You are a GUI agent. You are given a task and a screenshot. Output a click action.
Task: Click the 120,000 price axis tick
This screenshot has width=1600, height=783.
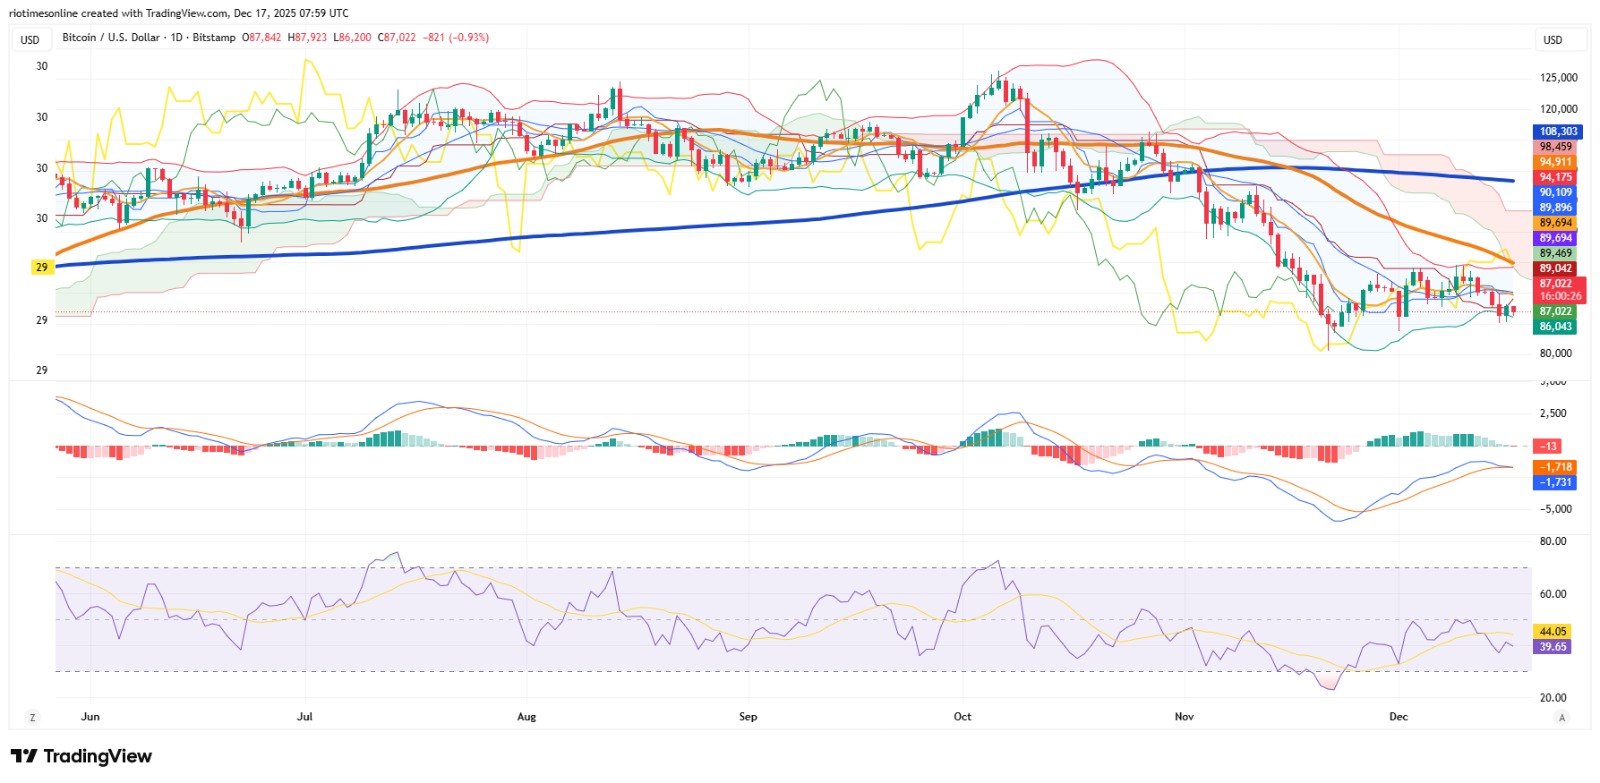point(1558,109)
